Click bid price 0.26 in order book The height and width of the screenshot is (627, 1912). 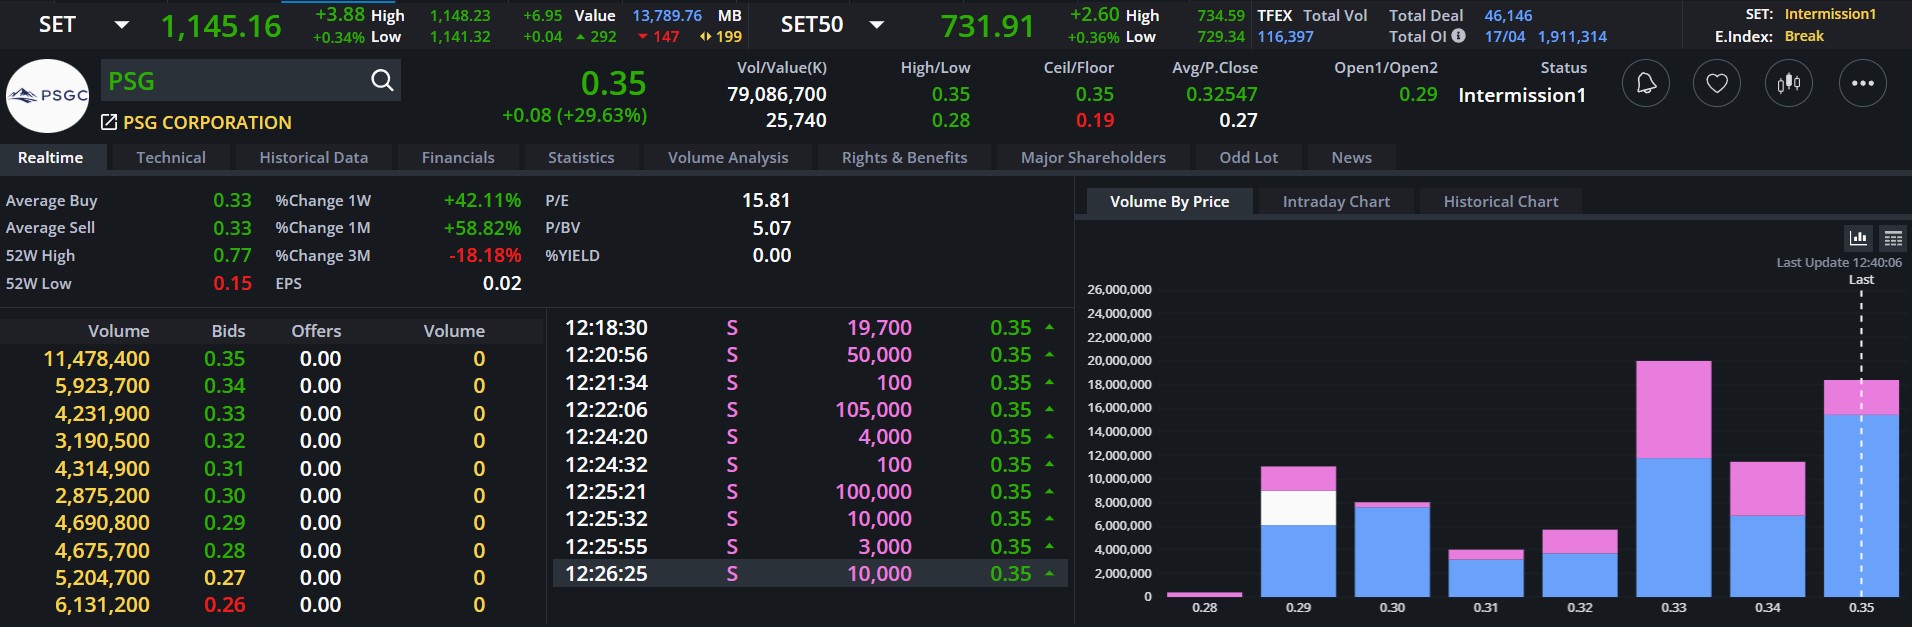click(224, 605)
